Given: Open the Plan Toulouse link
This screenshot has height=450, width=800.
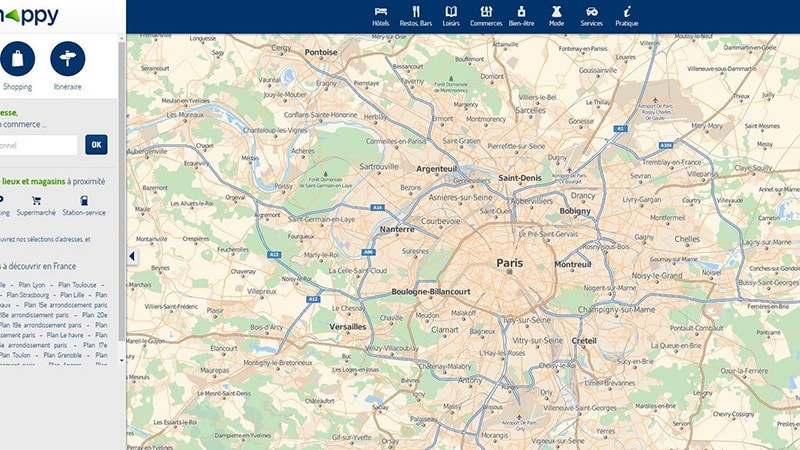Looking at the screenshot, I should coord(77,285).
